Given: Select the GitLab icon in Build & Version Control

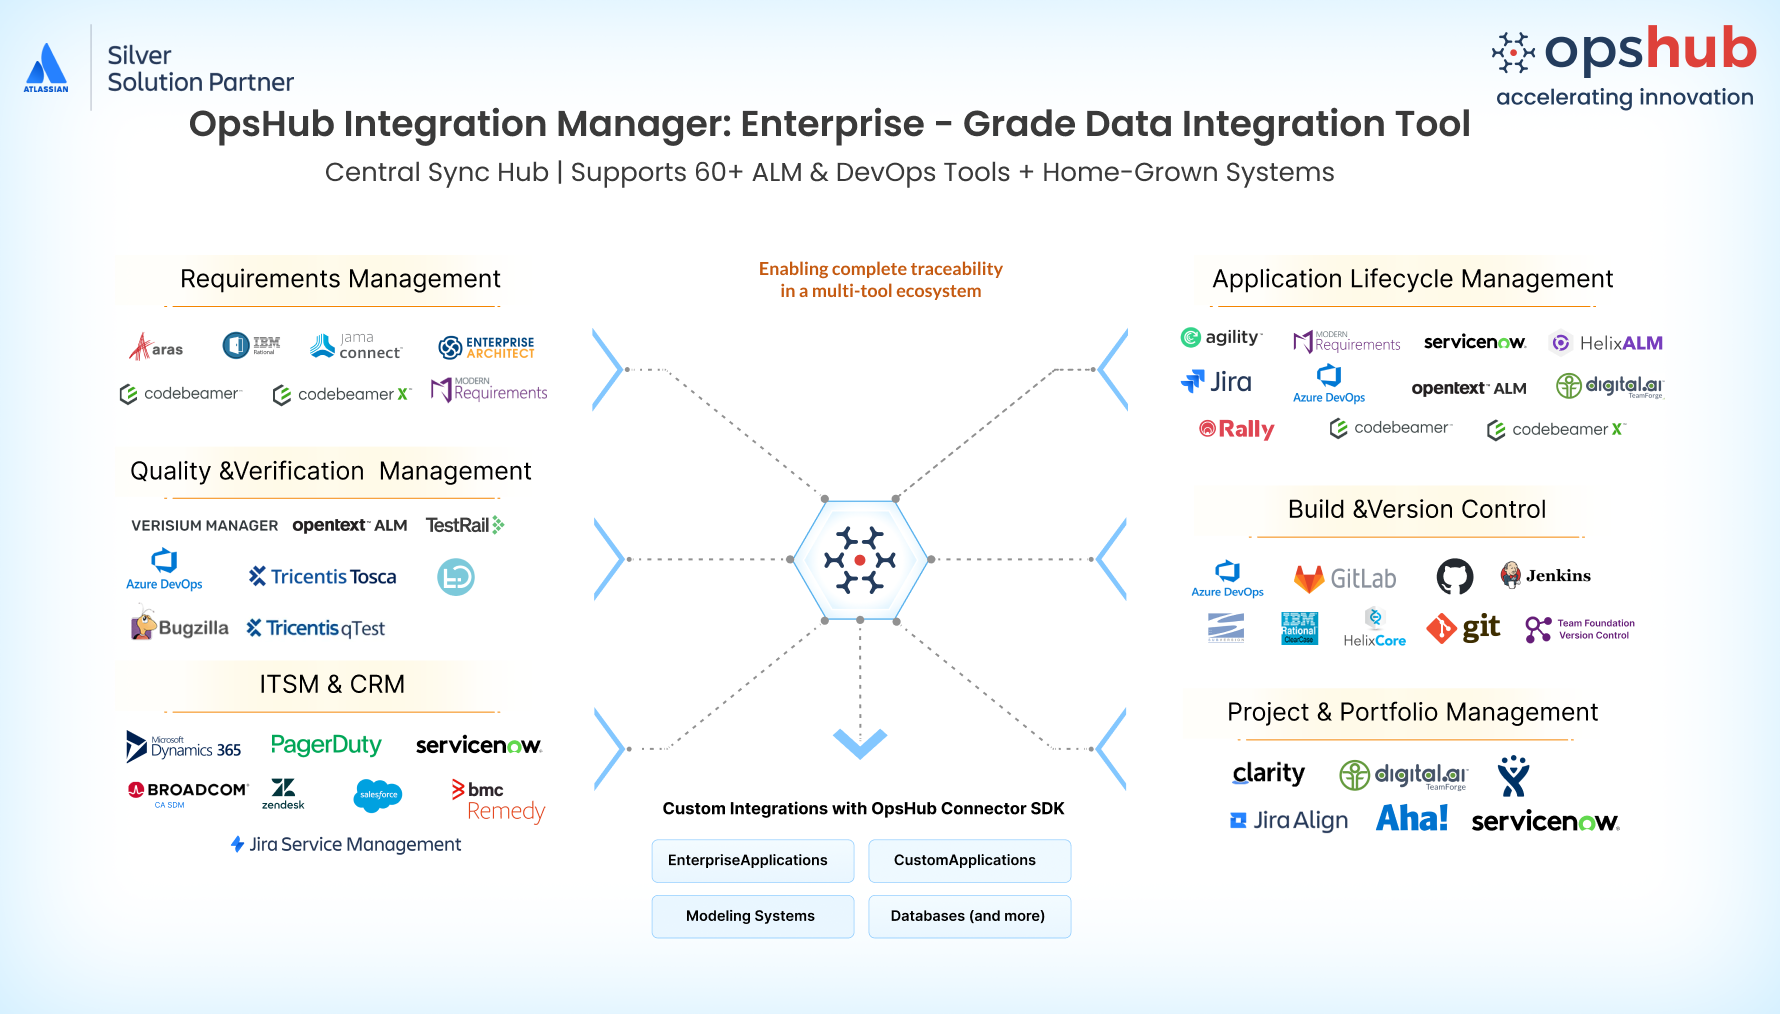Looking at the screenshot, I should tap(1344, 577).
